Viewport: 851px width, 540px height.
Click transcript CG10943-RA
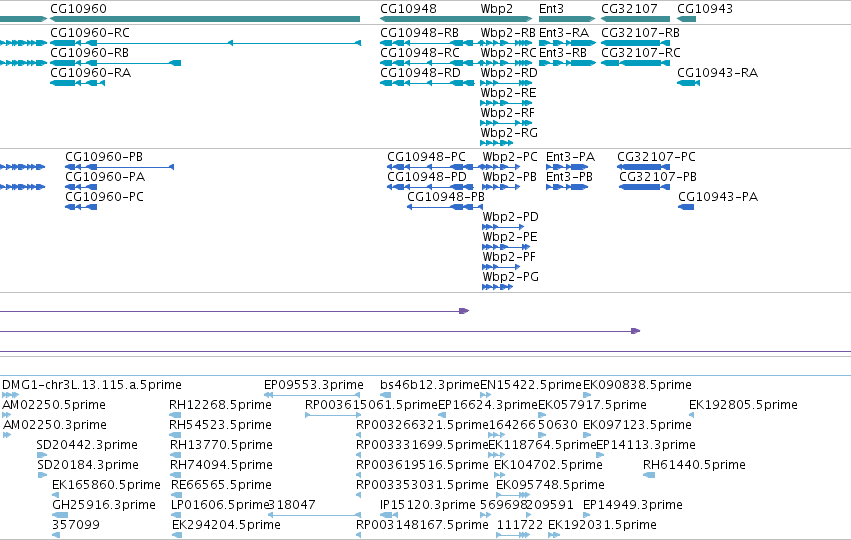pyautogui.click(x=688, y=83)
